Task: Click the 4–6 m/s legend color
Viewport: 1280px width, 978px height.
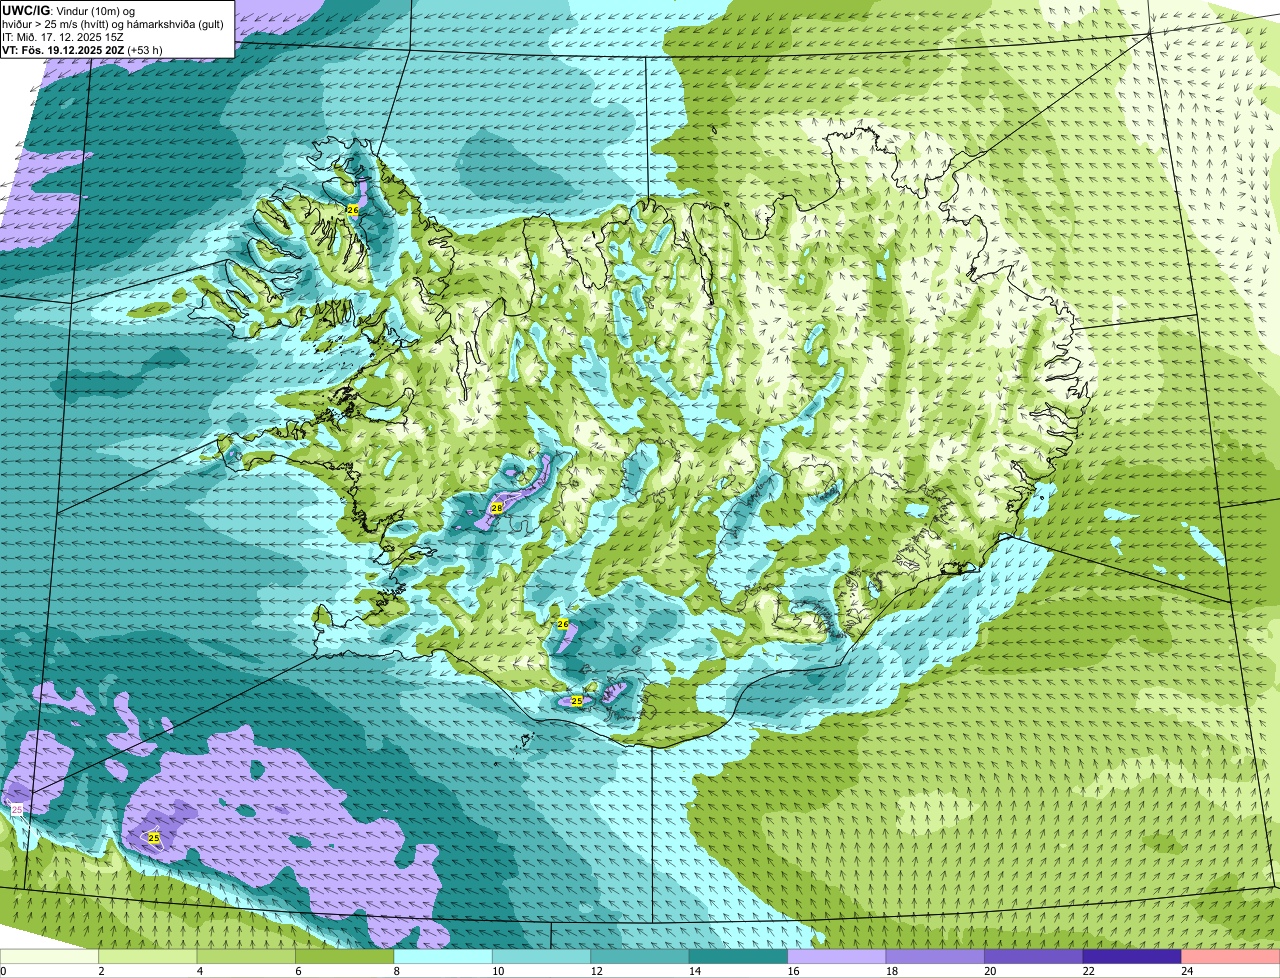Action: coord(246,957)
